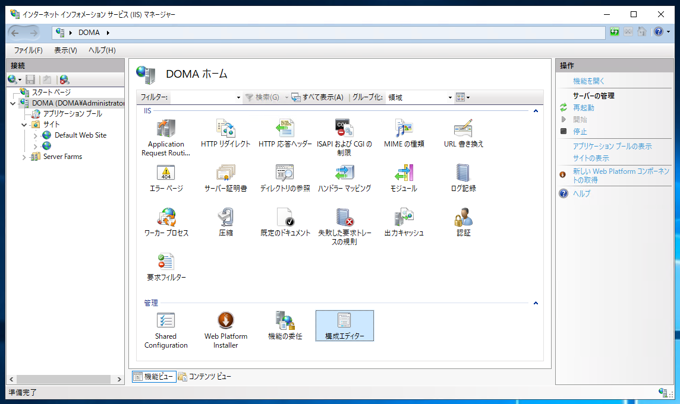This screenshot has height=404, width=680.
Task: Collapse the サイト tree node
Action: [24, 124]
